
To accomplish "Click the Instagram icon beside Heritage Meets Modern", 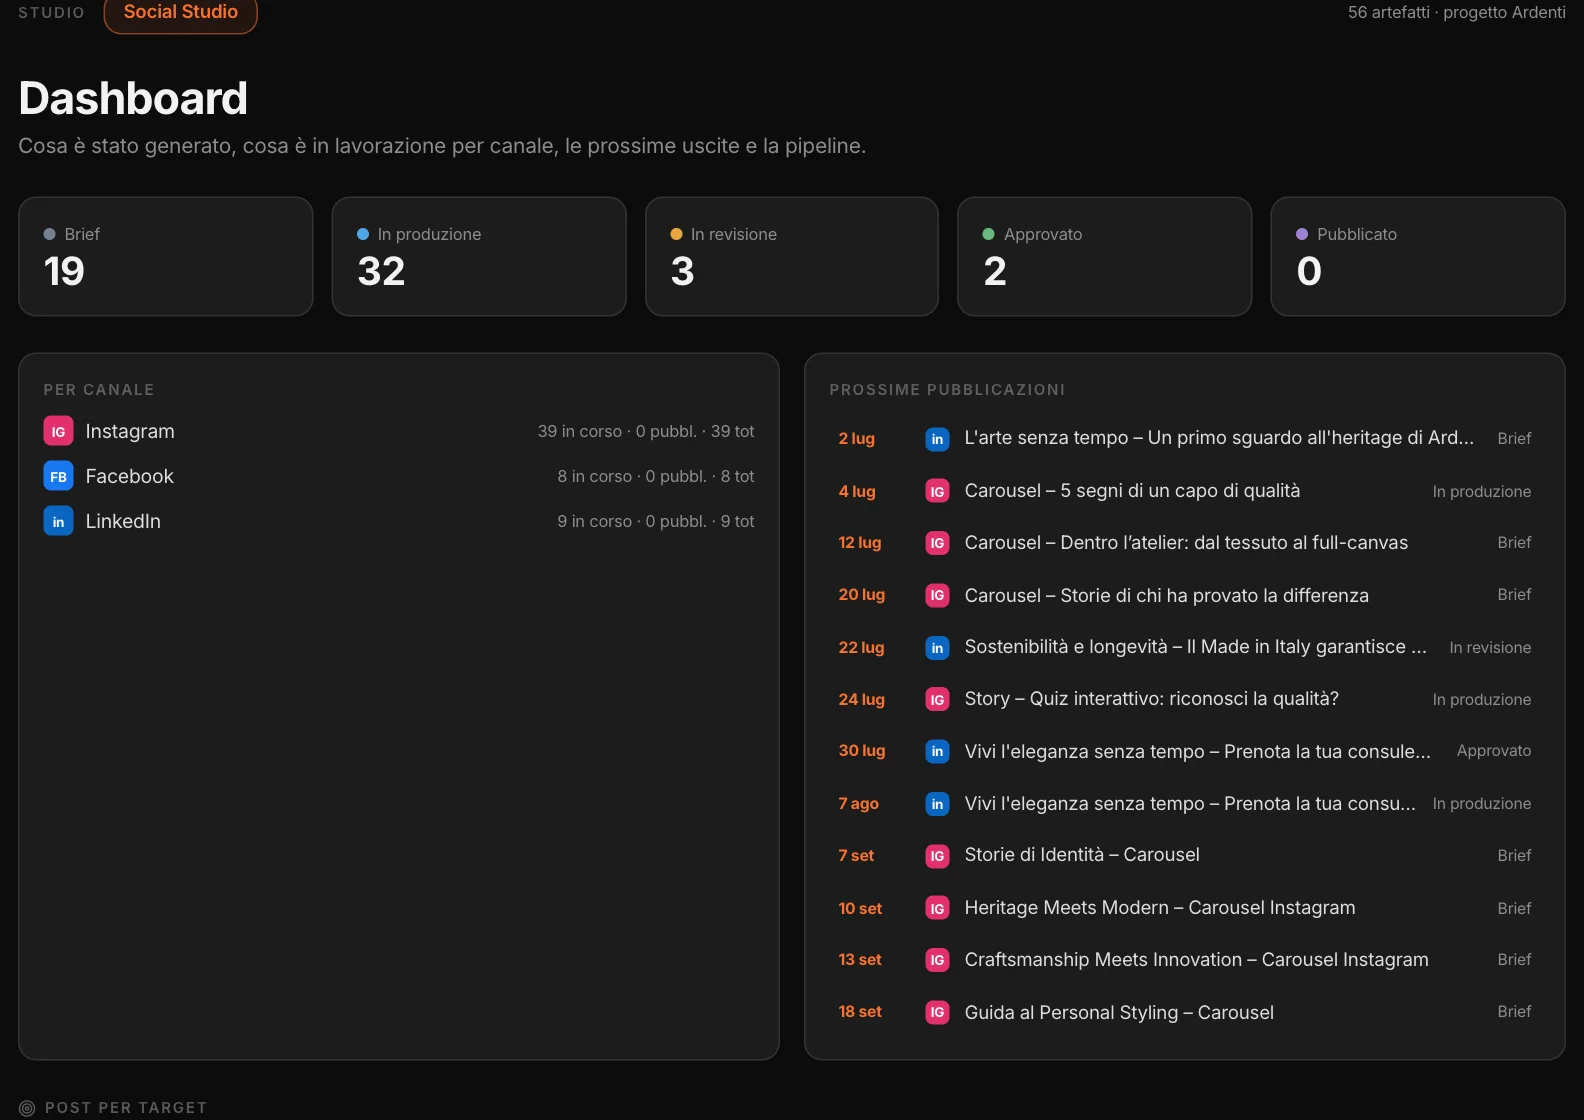I will tap(937, 908).
